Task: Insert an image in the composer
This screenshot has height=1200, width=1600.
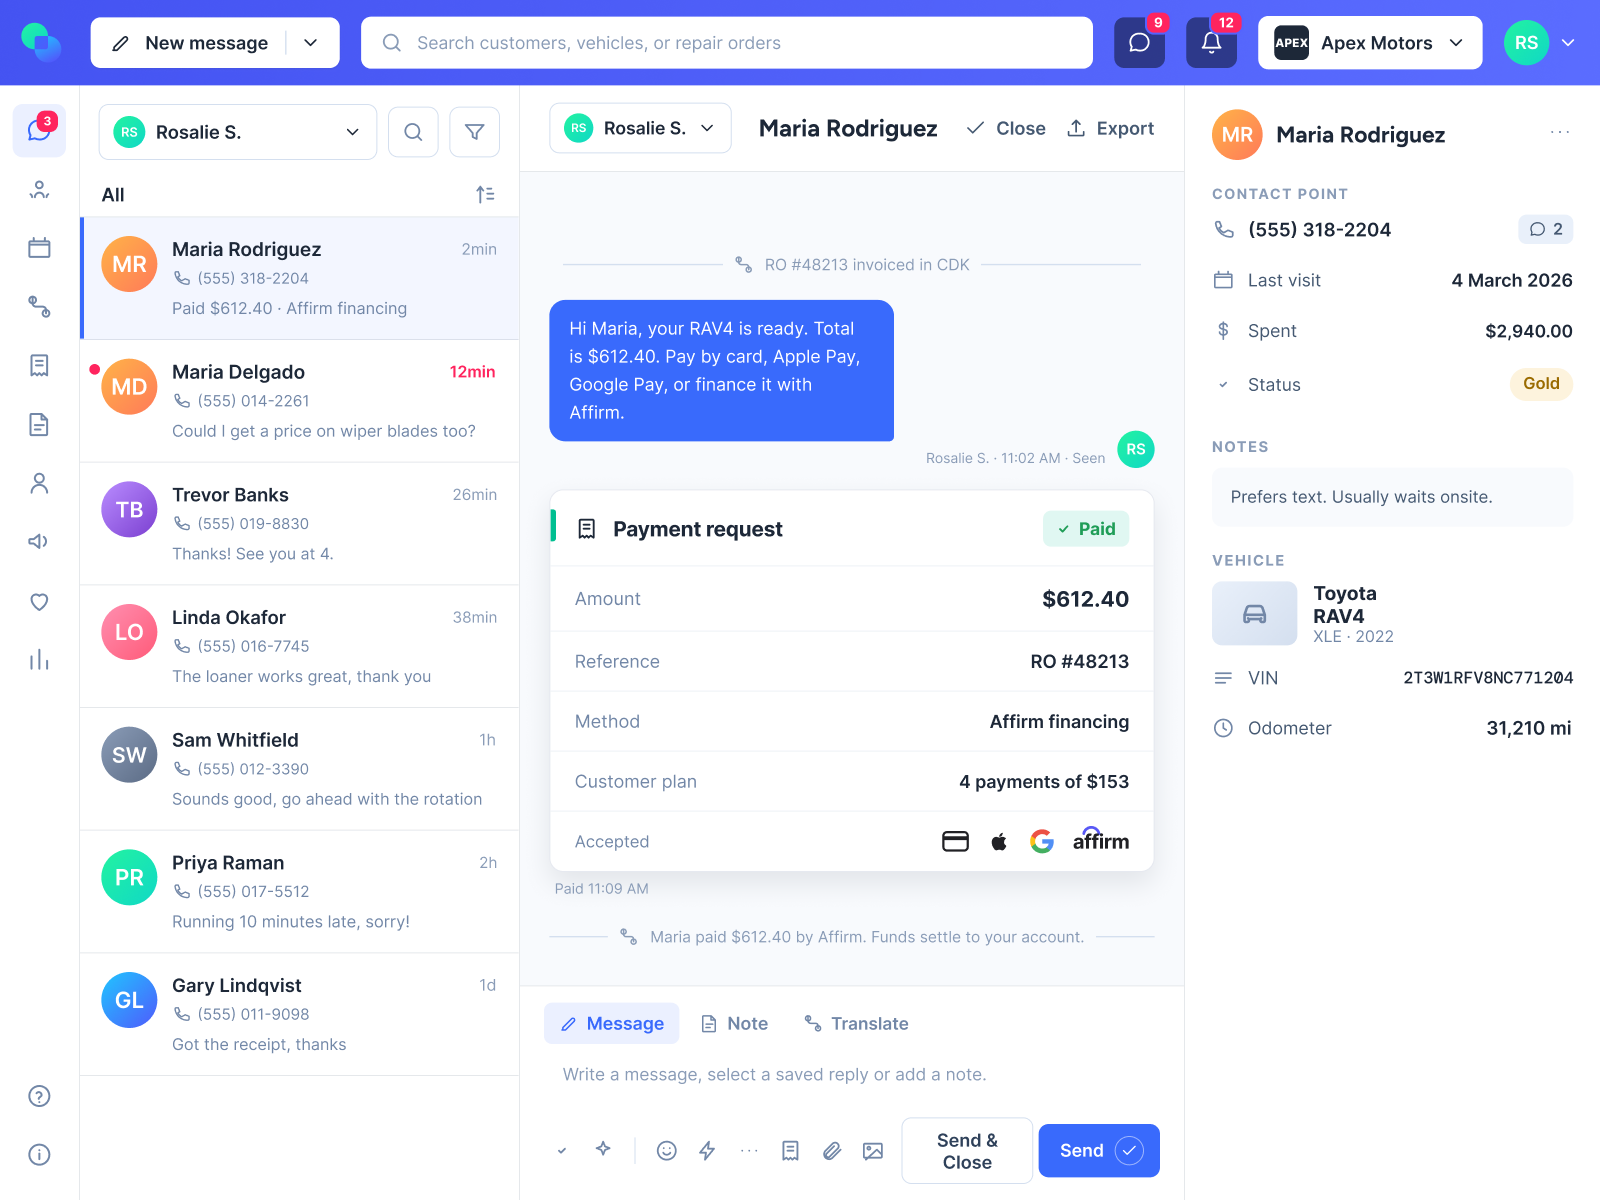Action: tap(873, 1151)
